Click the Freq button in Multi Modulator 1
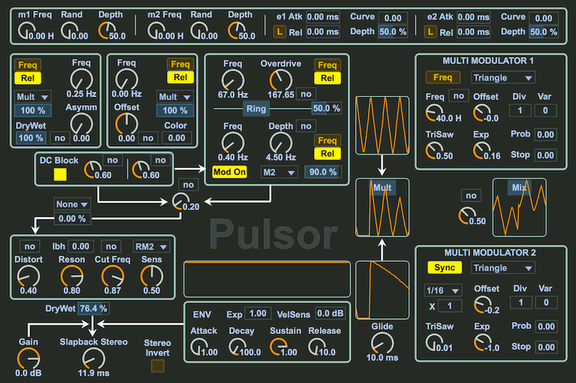 coord(442,77)
